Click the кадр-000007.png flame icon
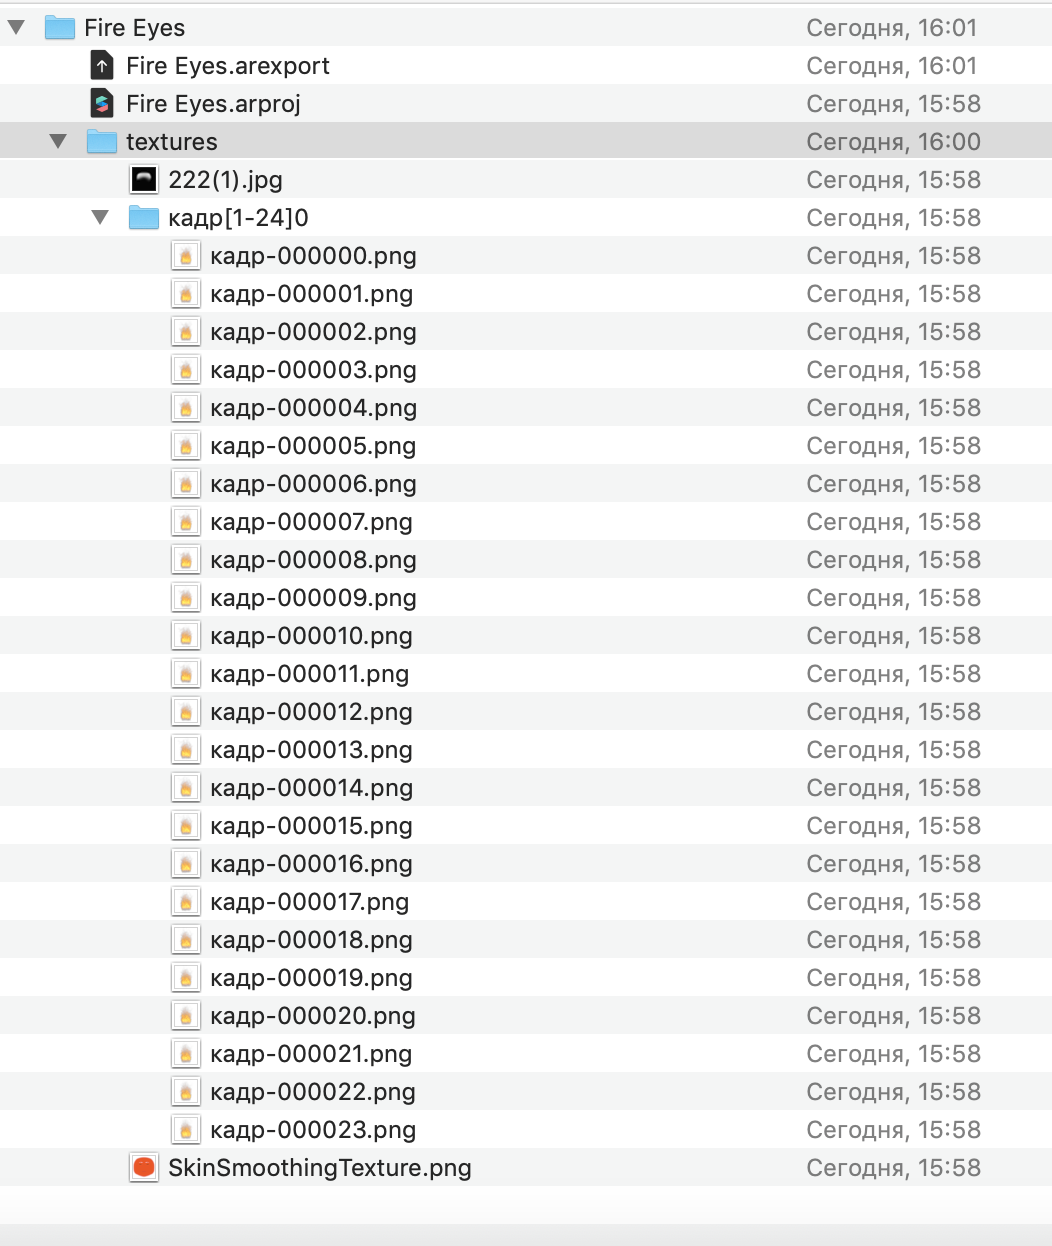This screenshot has height=1246, width=1052. tap(186, 522)
